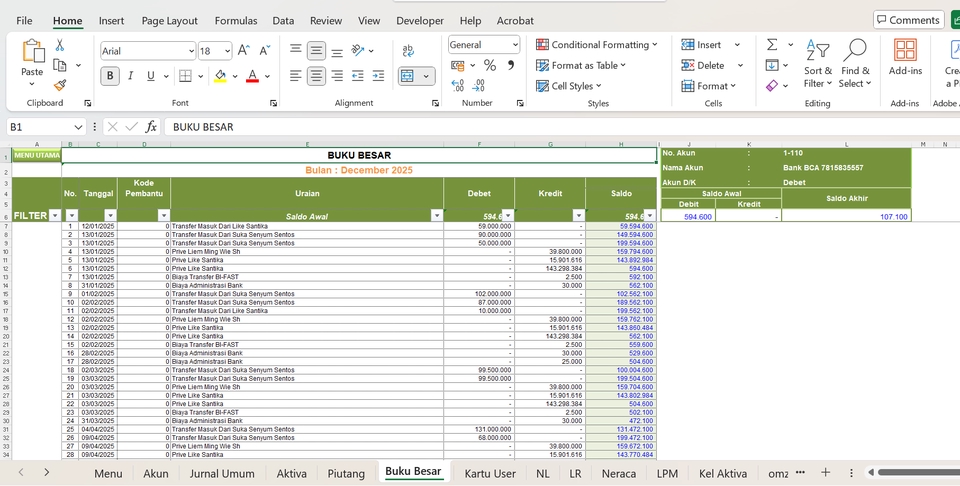
Task: Open the Formulas ribbon tab
Action: pyautogui.click(x=236, y=20)
